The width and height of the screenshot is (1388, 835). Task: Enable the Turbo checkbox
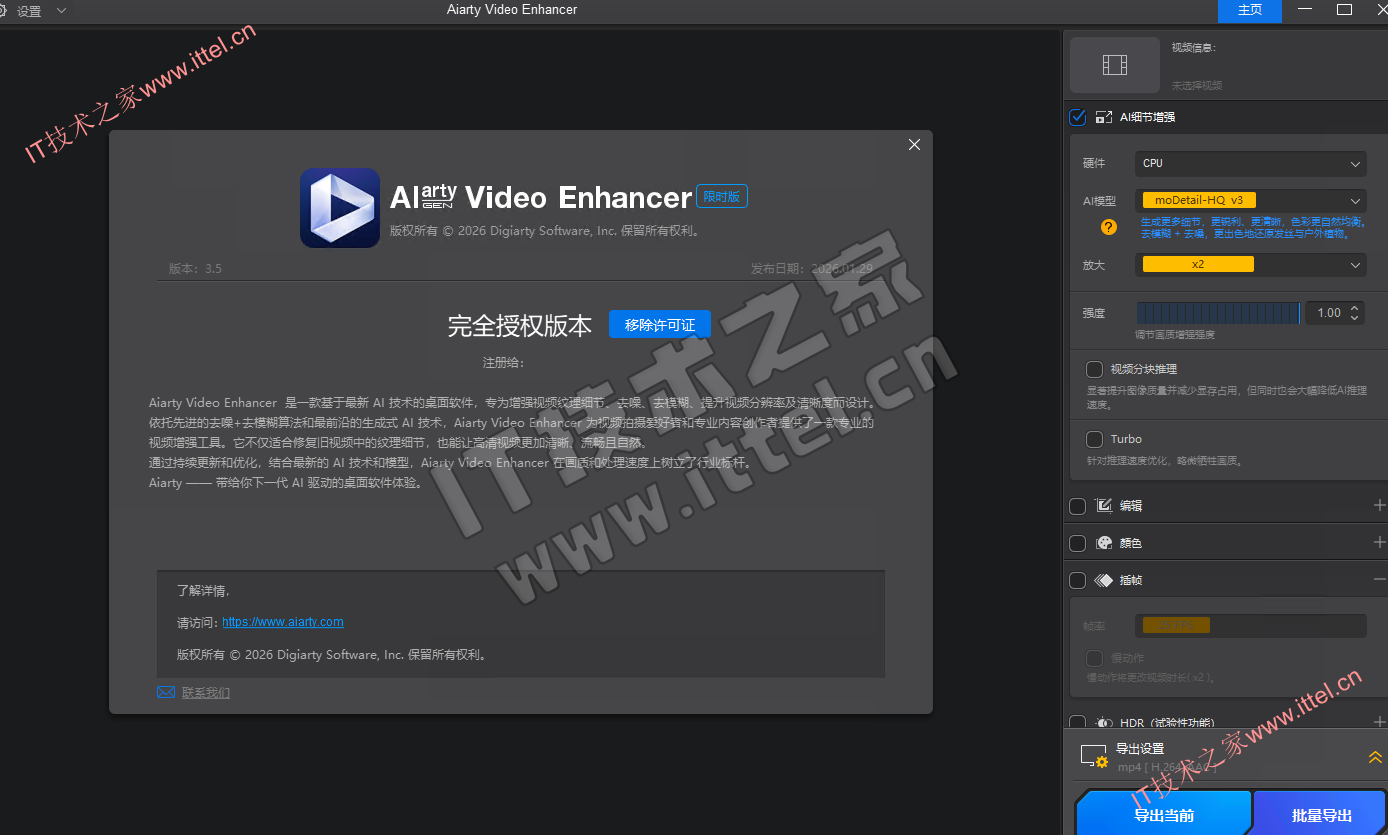[x=1095, y=439]
